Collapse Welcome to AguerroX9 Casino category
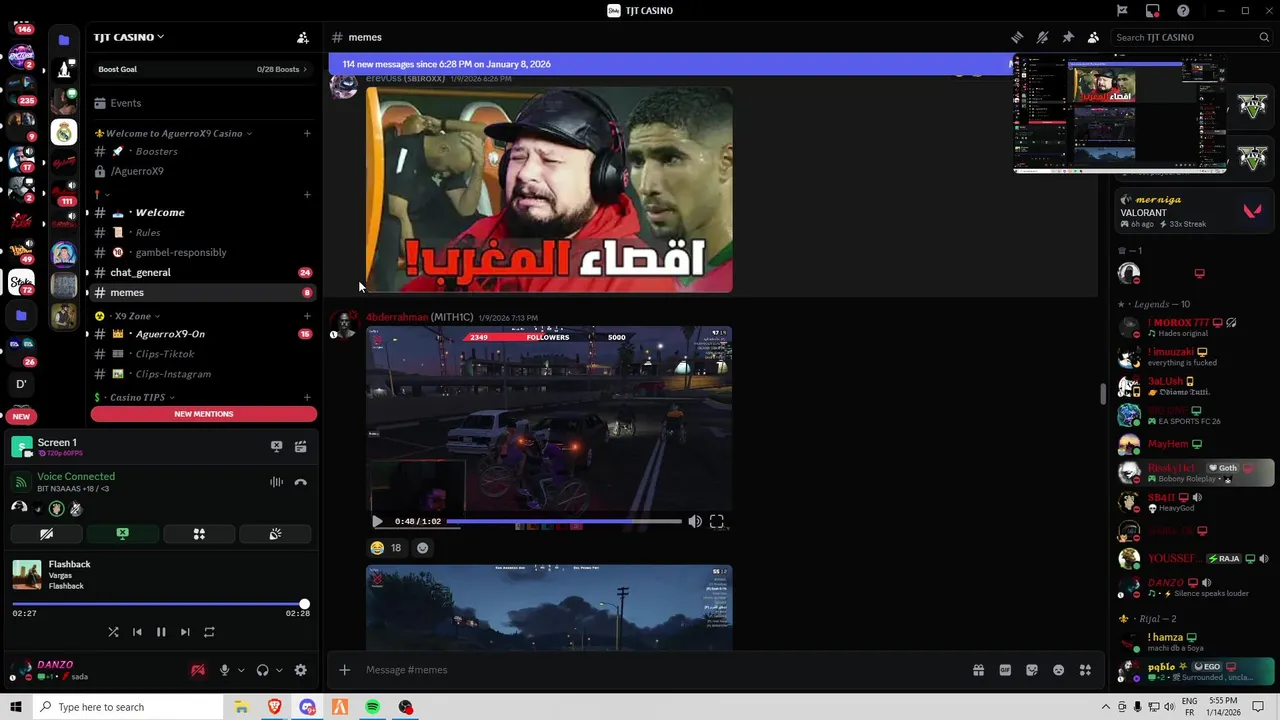The width and height of the screenshot is (1280, 720). (x=174, y=133)
